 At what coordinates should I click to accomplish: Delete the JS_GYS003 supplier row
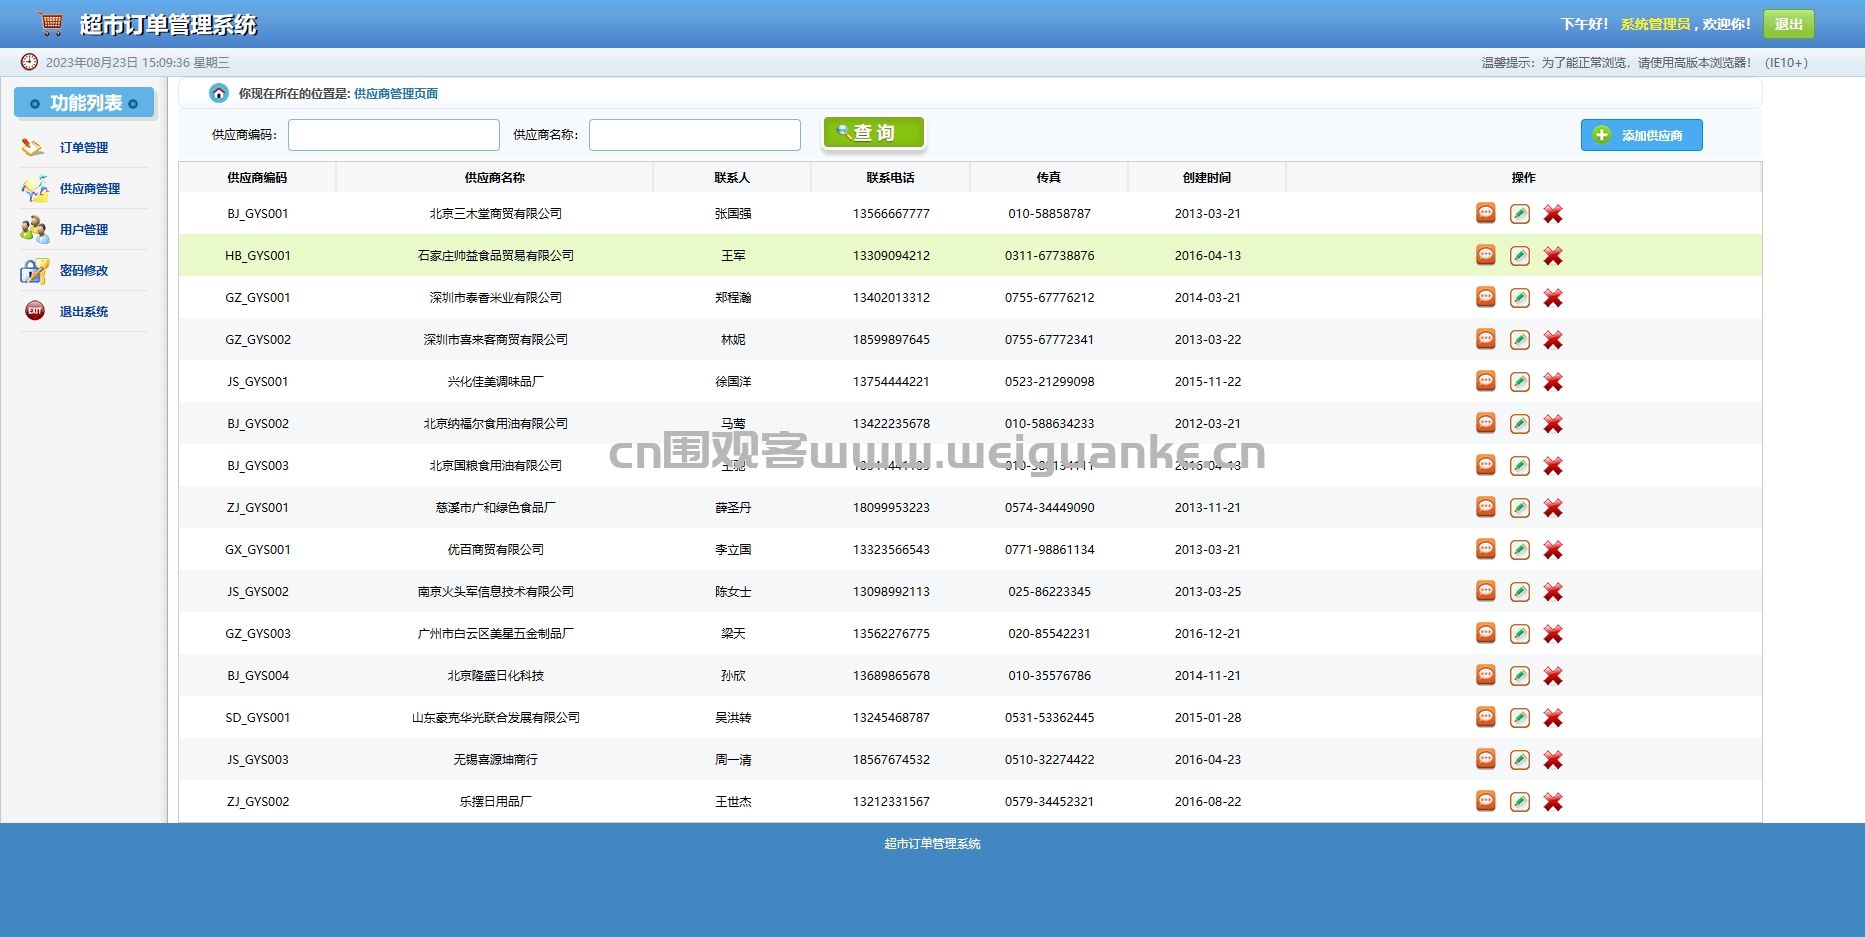pyautogui.click(x=1553, y=760)
